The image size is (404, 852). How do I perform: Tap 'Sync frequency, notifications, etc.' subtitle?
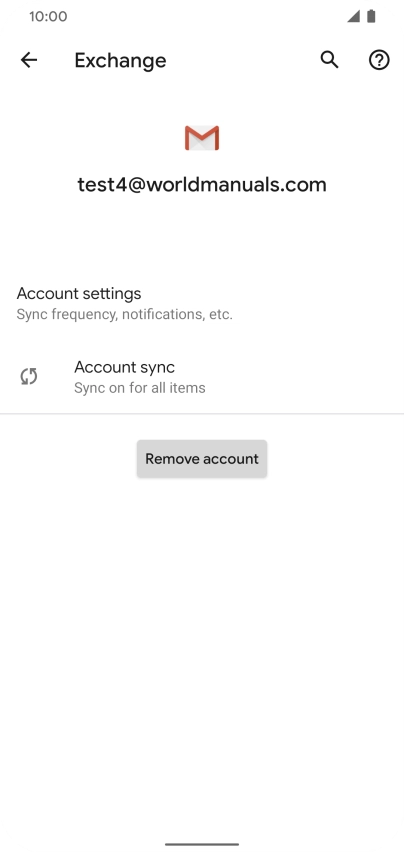[124, 314]
